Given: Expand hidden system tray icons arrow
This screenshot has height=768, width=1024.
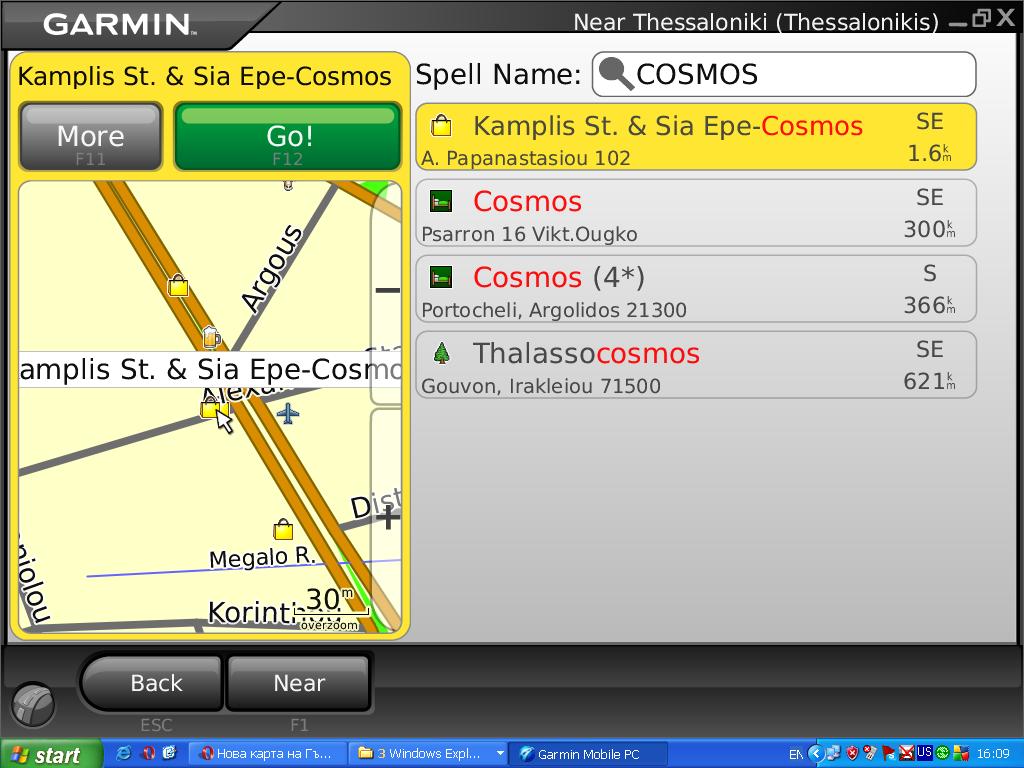Looking at the screenshot, I should (816, 754).
